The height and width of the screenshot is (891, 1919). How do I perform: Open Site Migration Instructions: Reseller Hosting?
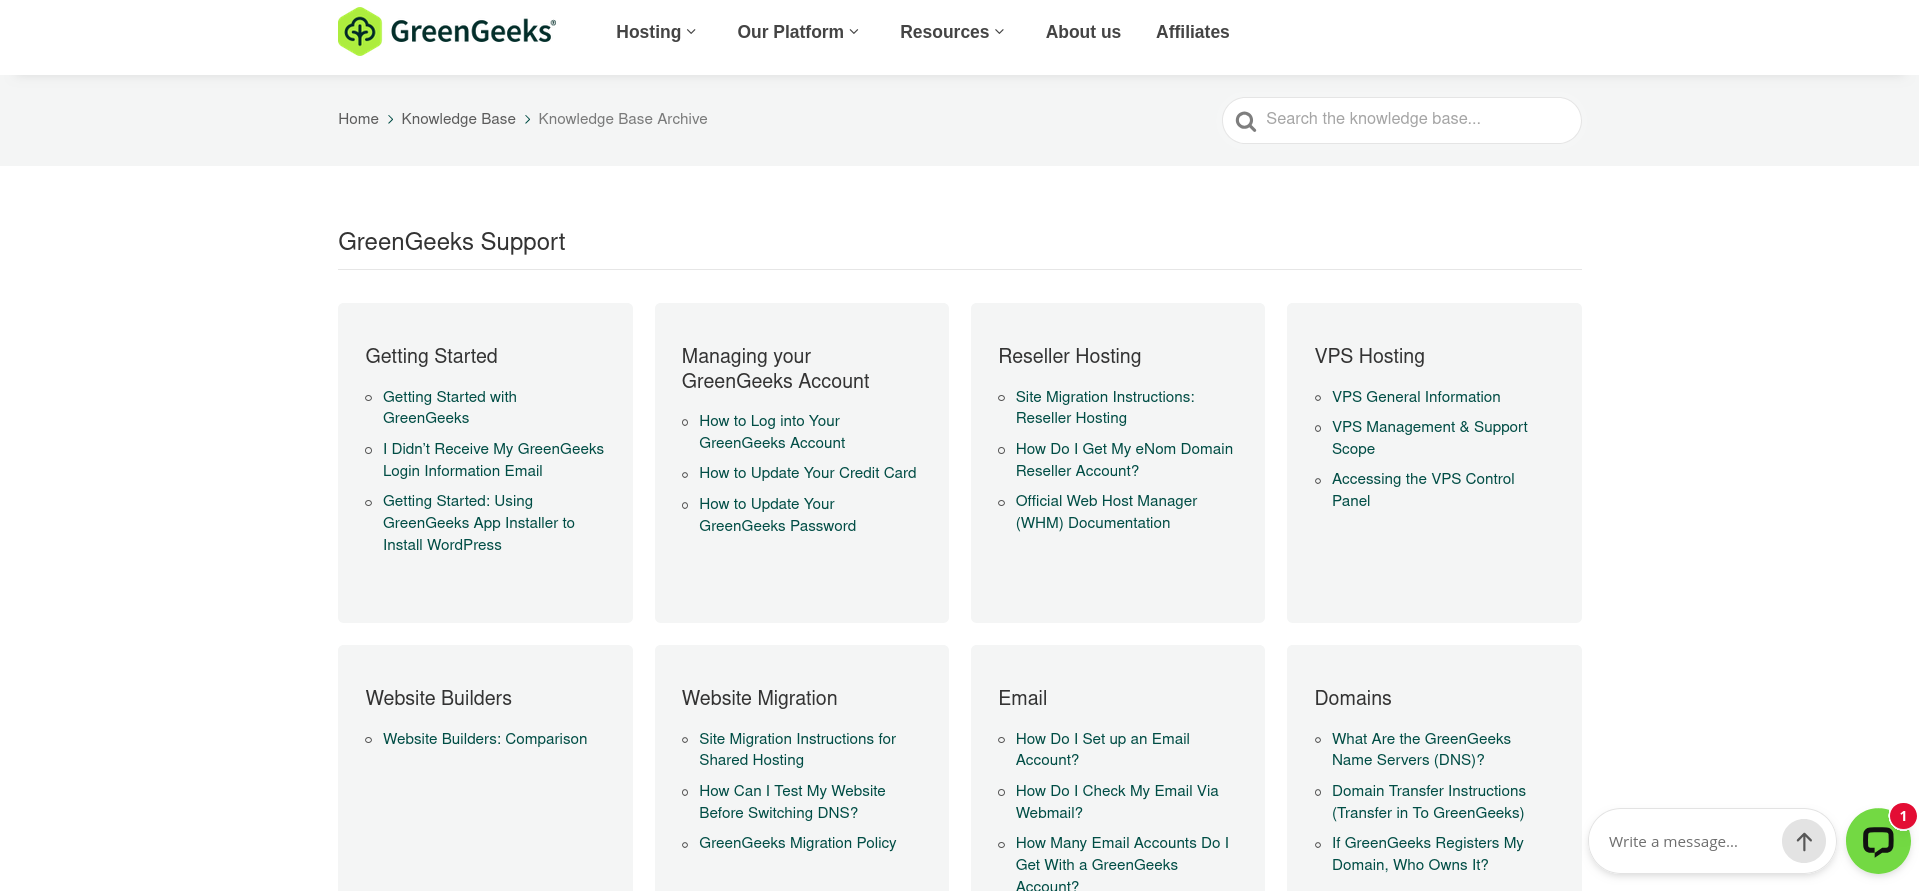point(1105,407)
